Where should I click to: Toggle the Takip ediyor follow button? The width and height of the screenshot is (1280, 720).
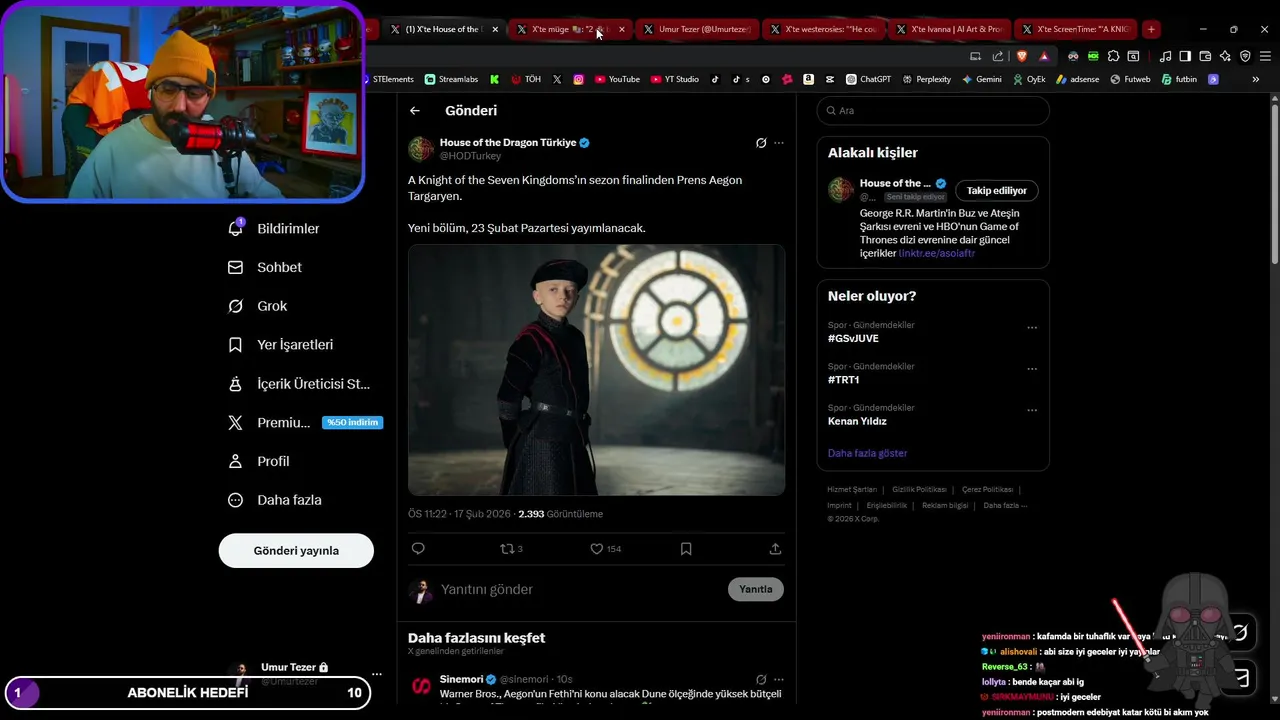point(997,190)
